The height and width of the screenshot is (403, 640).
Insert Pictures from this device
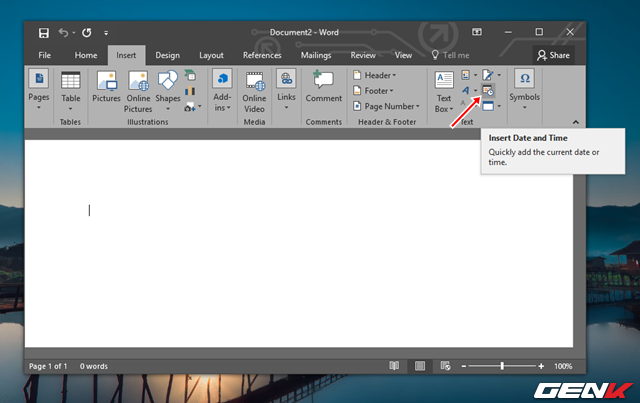(106, 87)
